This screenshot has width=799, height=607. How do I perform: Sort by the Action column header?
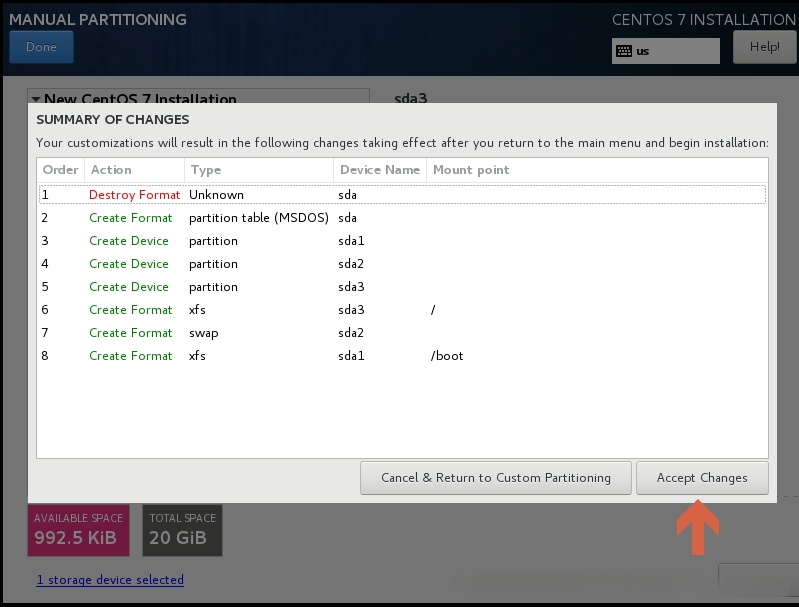coord(134,170)
